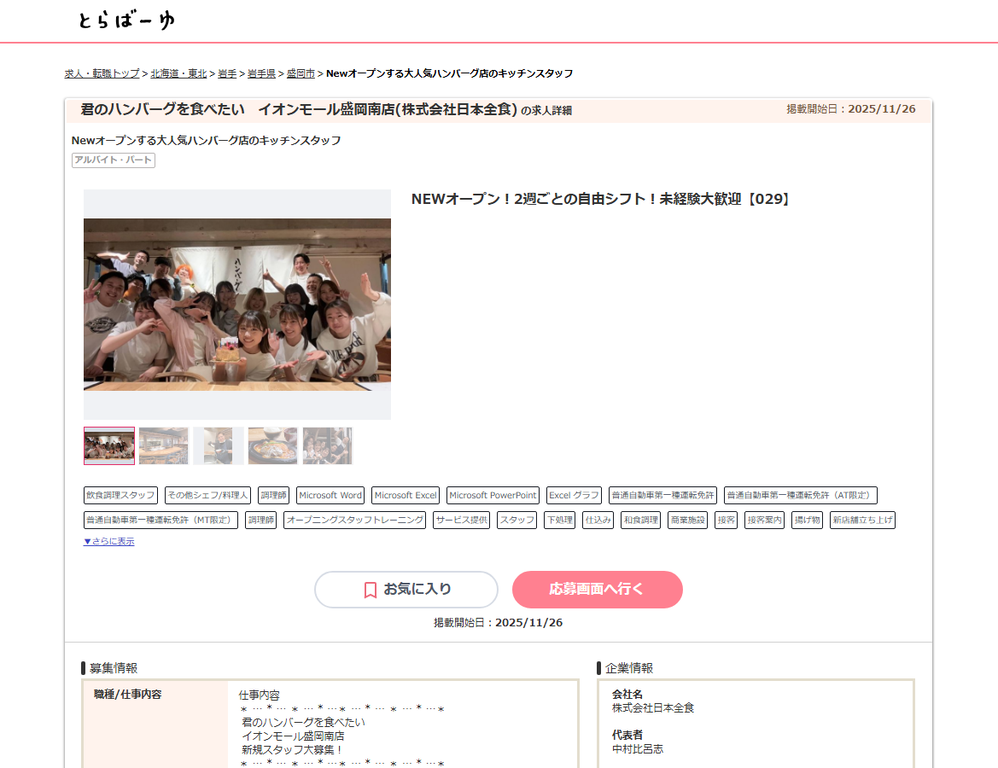The width and height of the screenshot is (998, 768).
Task: Add job to favorites with お気に入り
Action: click(x=406, y=589)
